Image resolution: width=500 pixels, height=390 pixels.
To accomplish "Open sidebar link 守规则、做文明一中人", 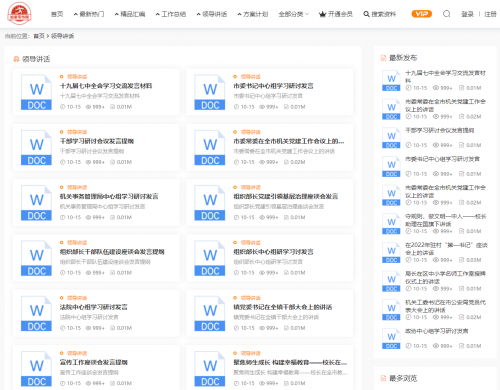I will (x=446, y=220).
